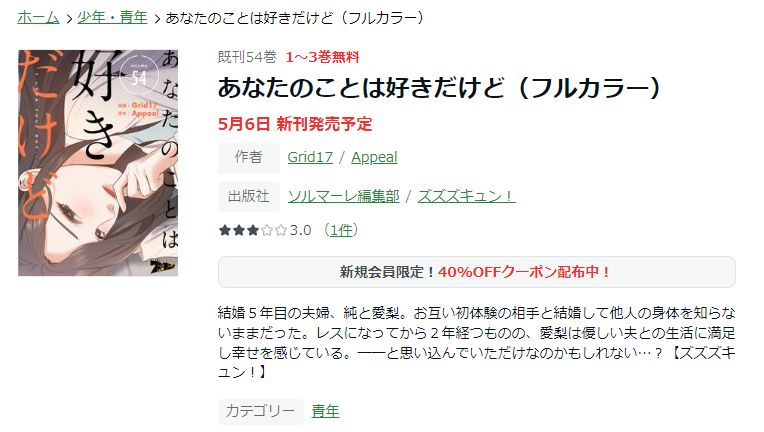Click the 出版社 label tag
764x432 pixels.
click(x=248, y=196)
